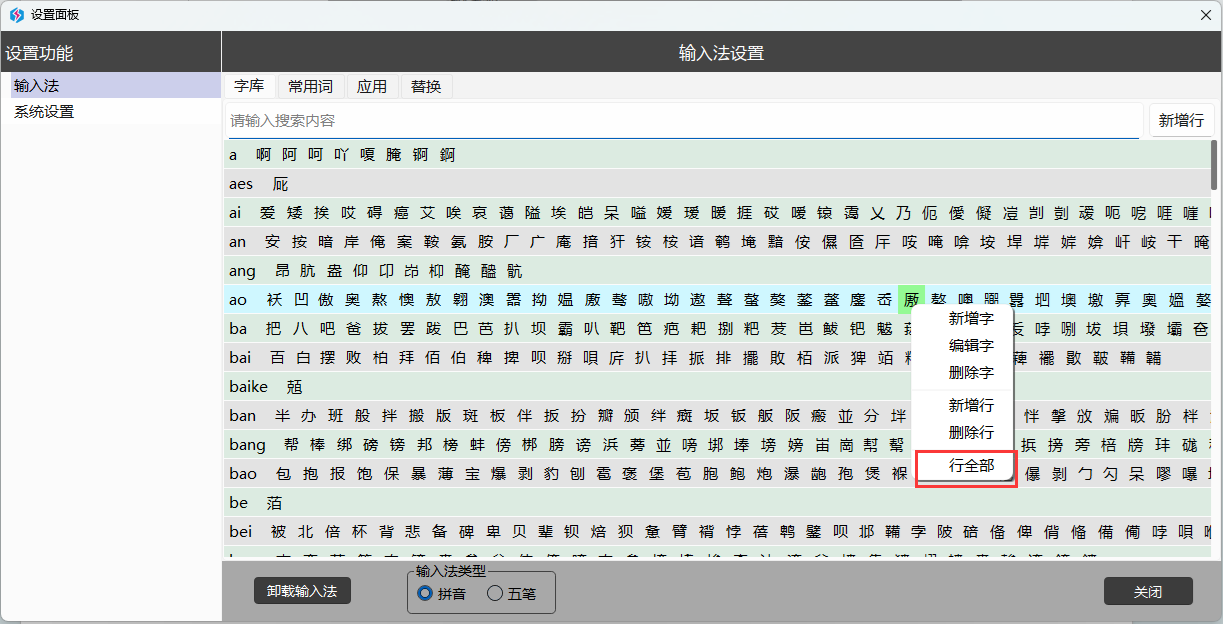This screenshot has height=624, width=1223.
Task: Select 删除字 in the context menu
Action: (970, 373)
